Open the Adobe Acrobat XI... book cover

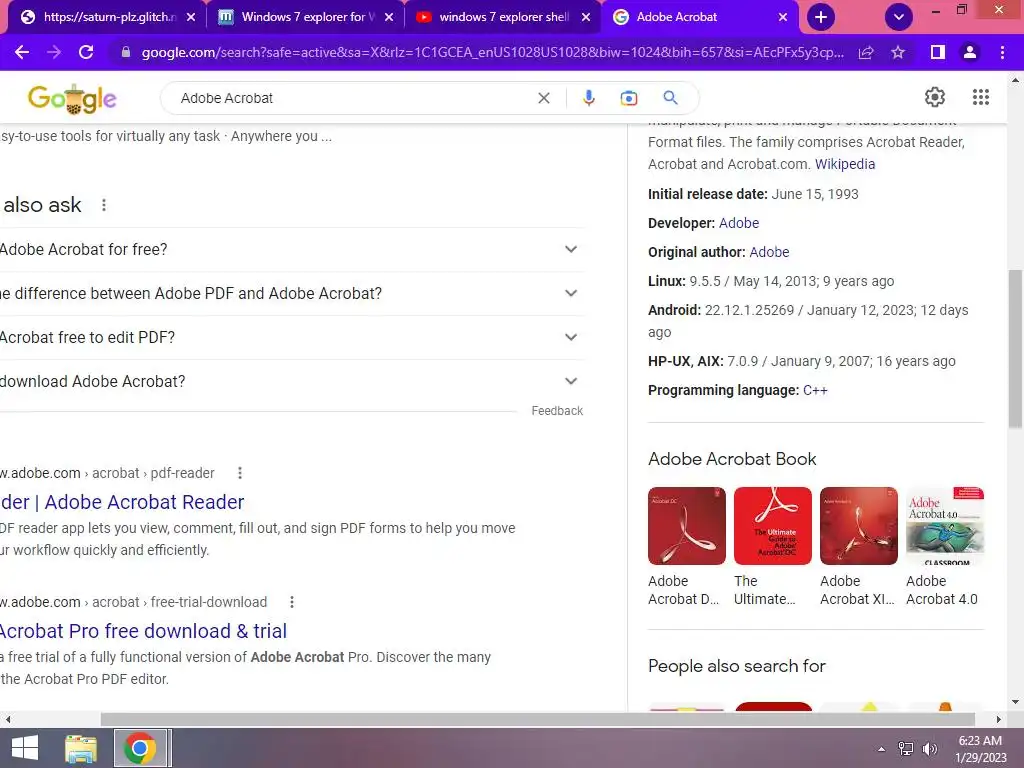tap(859, 526)
